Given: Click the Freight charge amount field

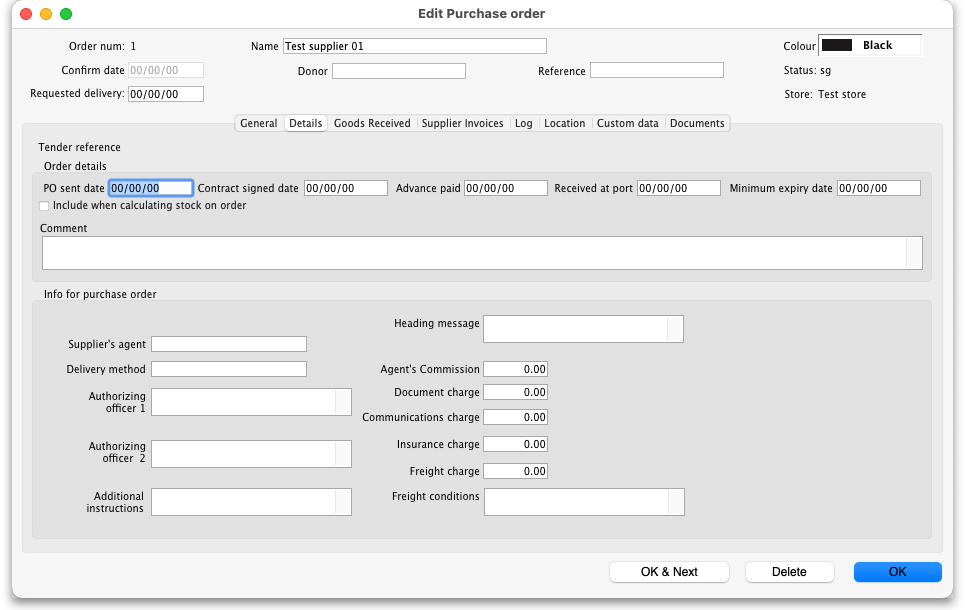Looking at the screenshot, I should pyautogui.click(x=515, y=471).
